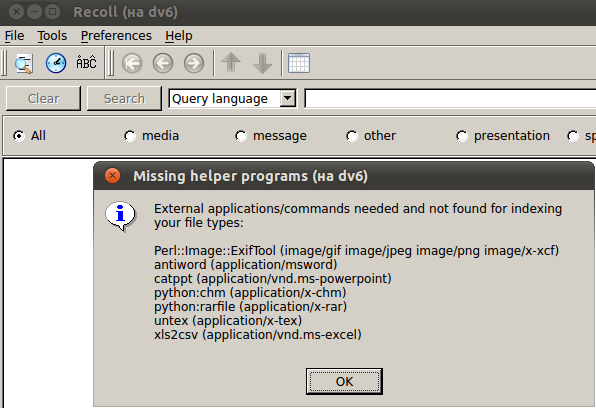Open the File menu
This screenshot has height=408, width=596.
click(14, 36)
